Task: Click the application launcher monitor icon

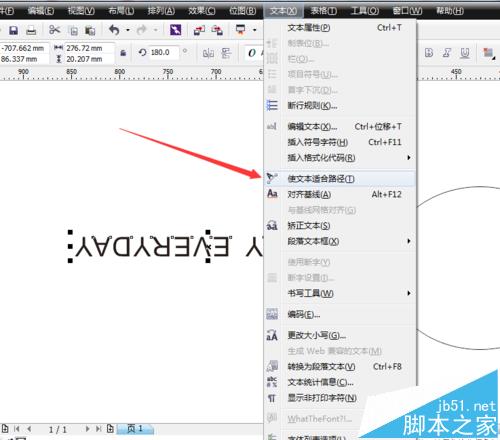Action: pos(241,30)
